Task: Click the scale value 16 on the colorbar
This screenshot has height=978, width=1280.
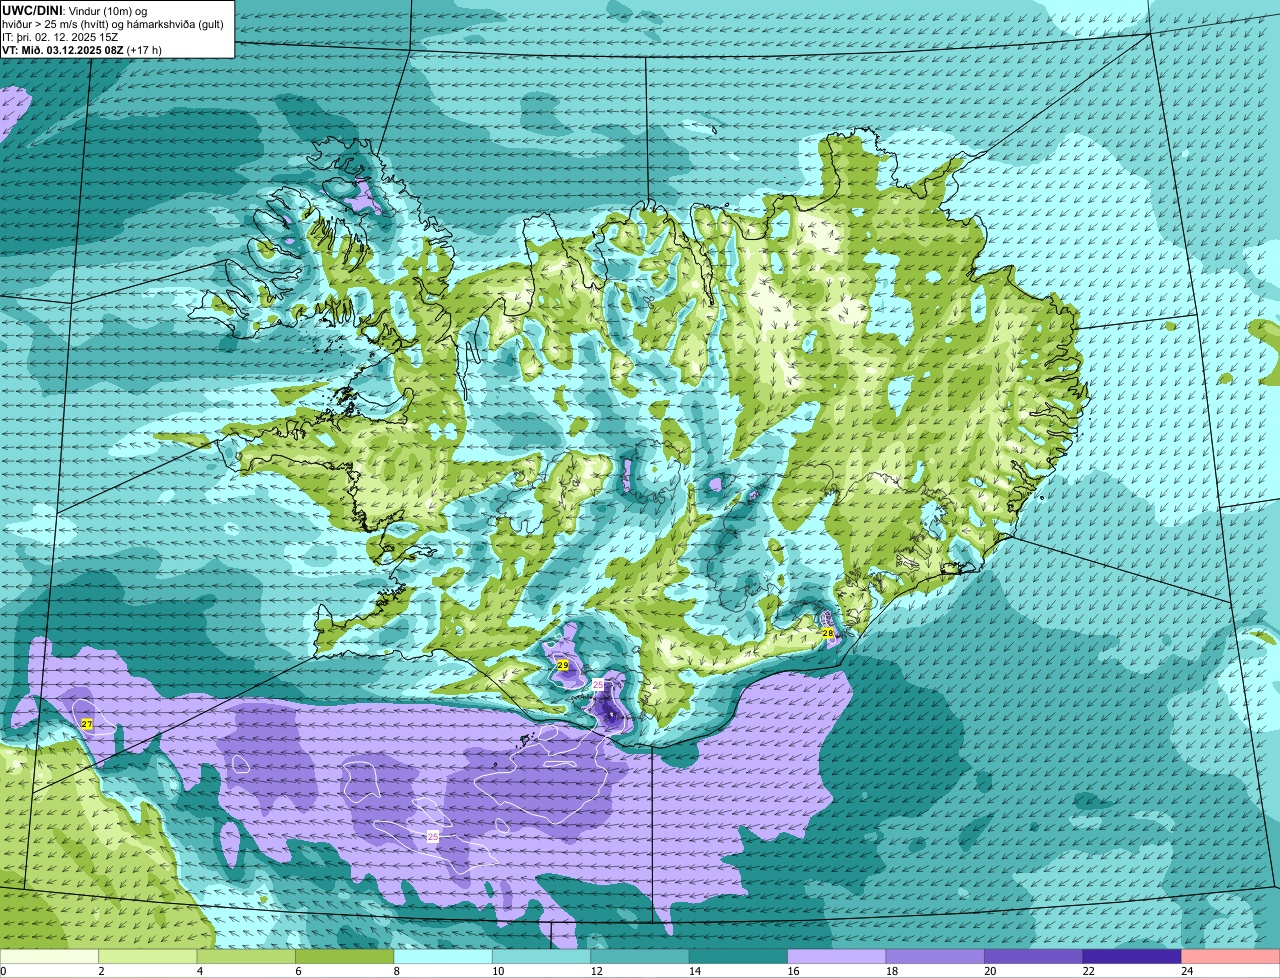Action: (793, 971)
